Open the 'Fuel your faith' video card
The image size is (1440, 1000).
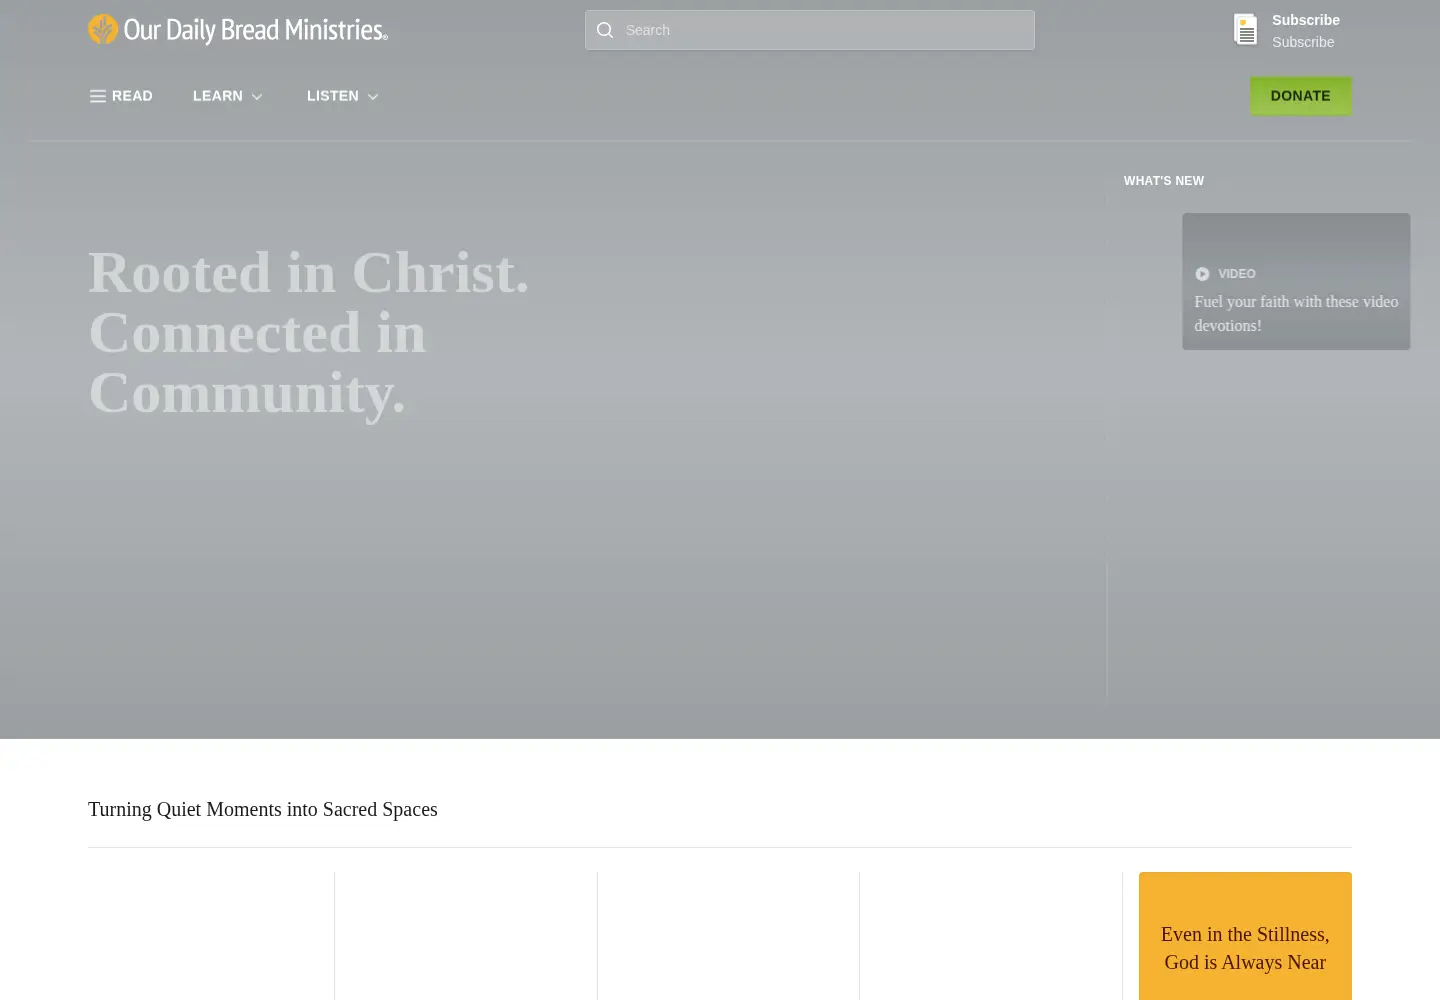pyautogui.click(x=1296, y=281)
